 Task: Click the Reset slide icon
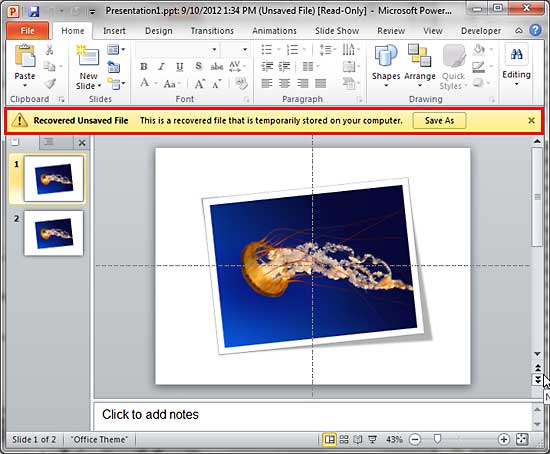pyautogui.click(x=114, y=66)
